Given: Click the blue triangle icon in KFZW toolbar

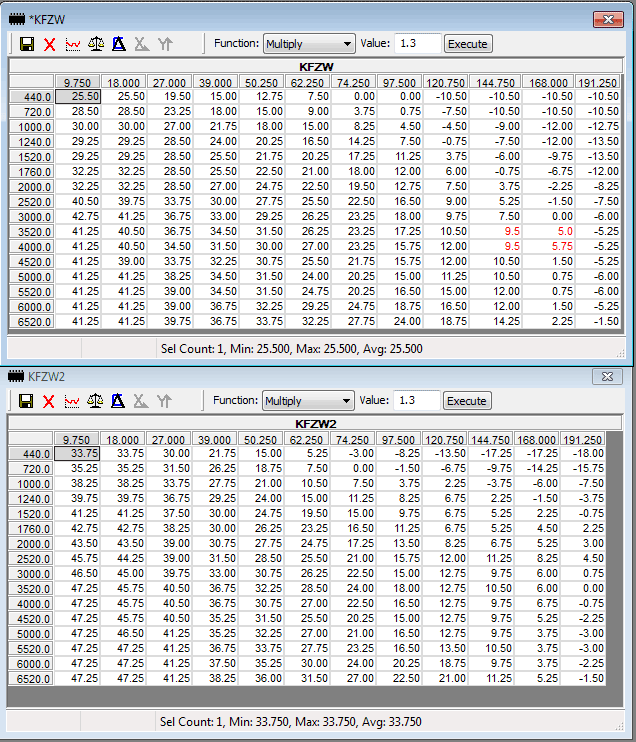Looking at the screenshot, I should pos(119,44).
